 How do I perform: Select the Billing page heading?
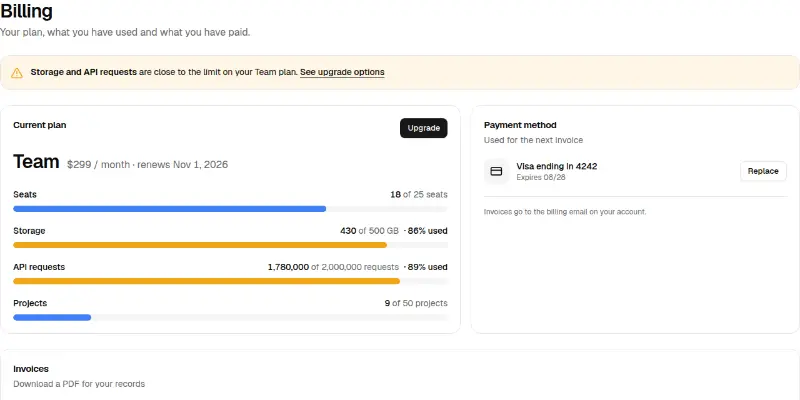26,11
